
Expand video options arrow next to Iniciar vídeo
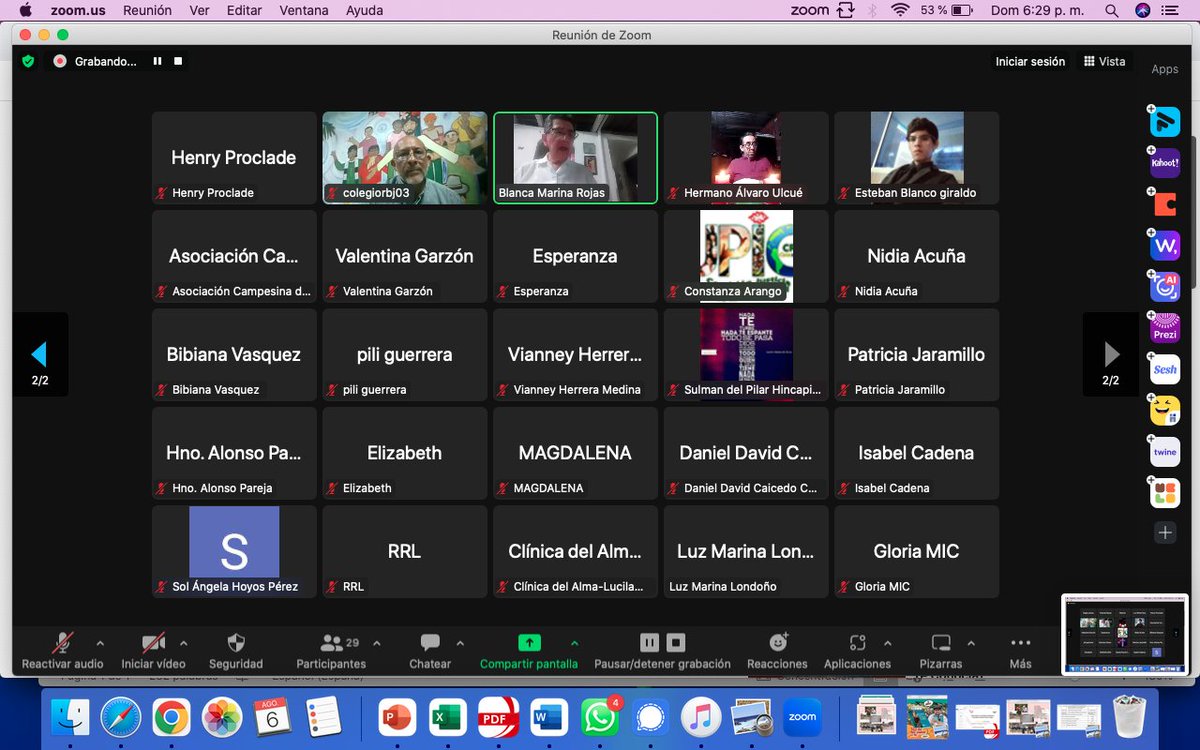[x=182, y=643]
